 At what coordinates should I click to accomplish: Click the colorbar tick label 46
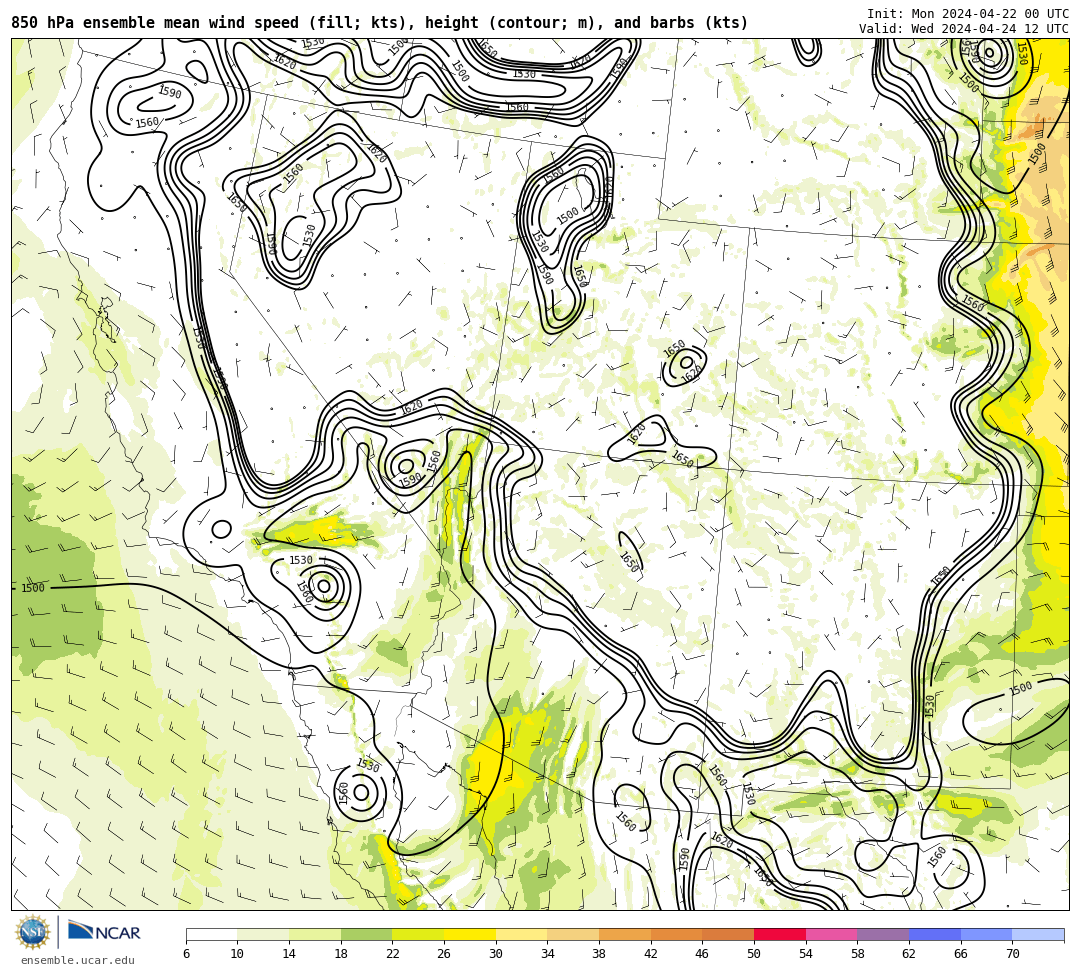pyautogui.click(x=703, y=954)
